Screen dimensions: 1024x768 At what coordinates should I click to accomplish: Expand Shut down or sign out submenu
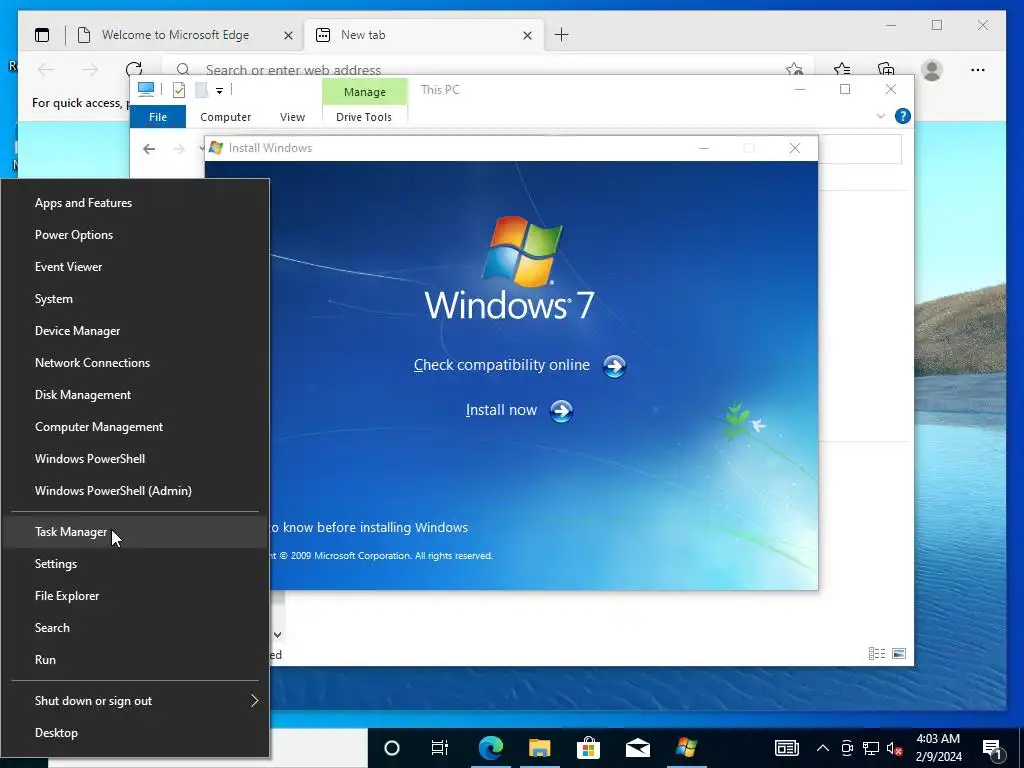[136, 701]
